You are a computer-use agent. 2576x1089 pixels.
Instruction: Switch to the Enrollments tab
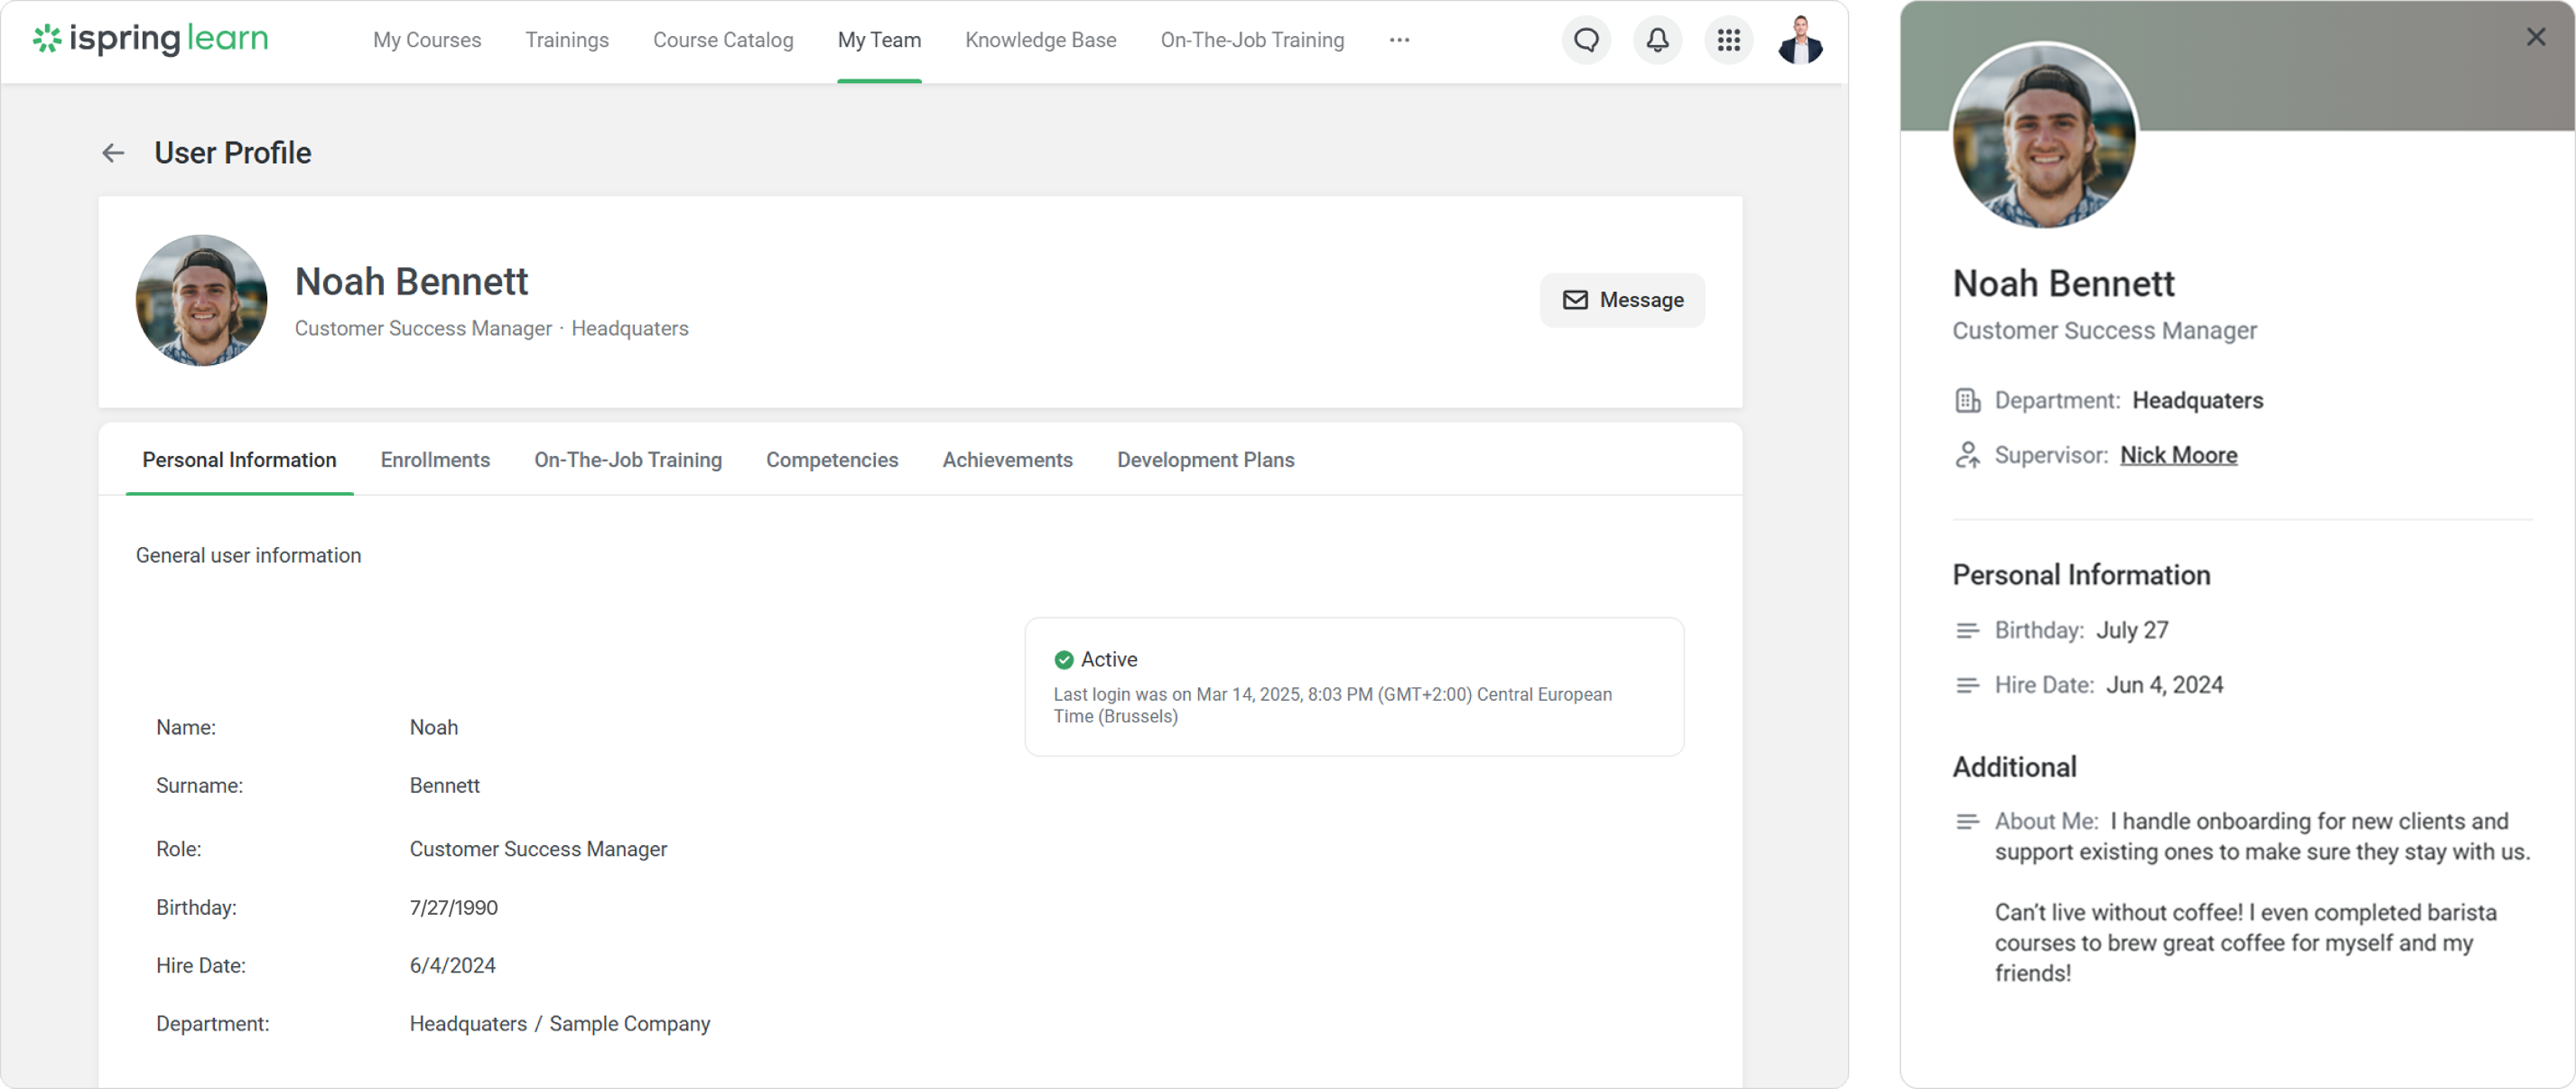point(435,460)
